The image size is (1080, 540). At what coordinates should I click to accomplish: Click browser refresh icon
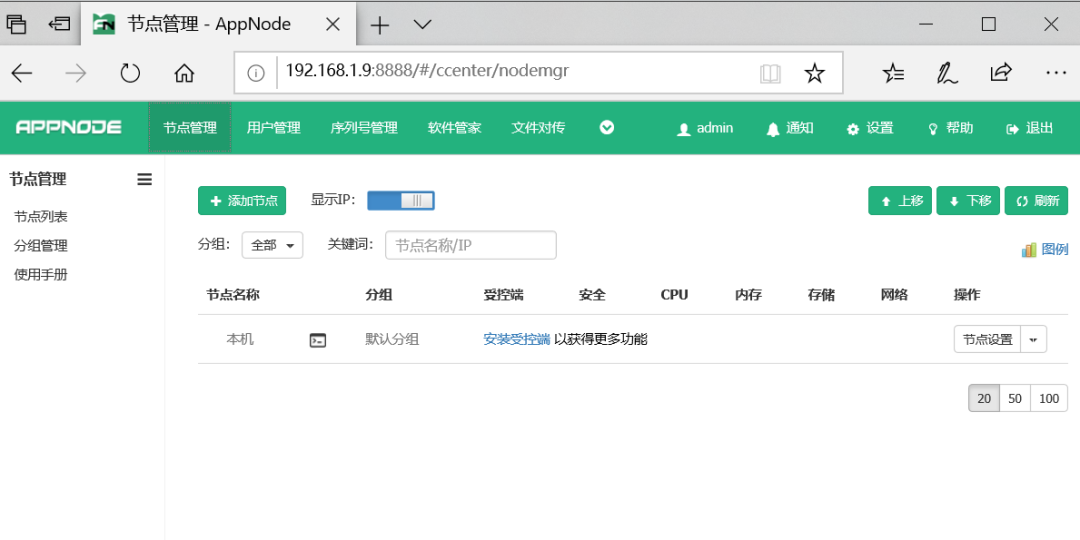pos(130,73)
